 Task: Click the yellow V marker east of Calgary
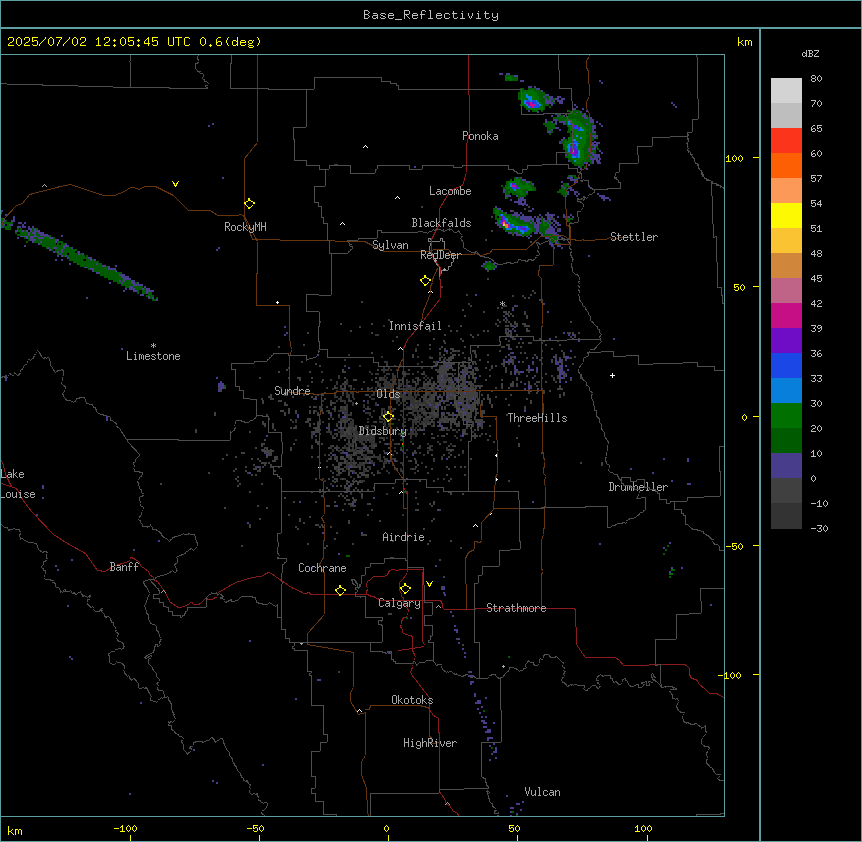point(429,584)
